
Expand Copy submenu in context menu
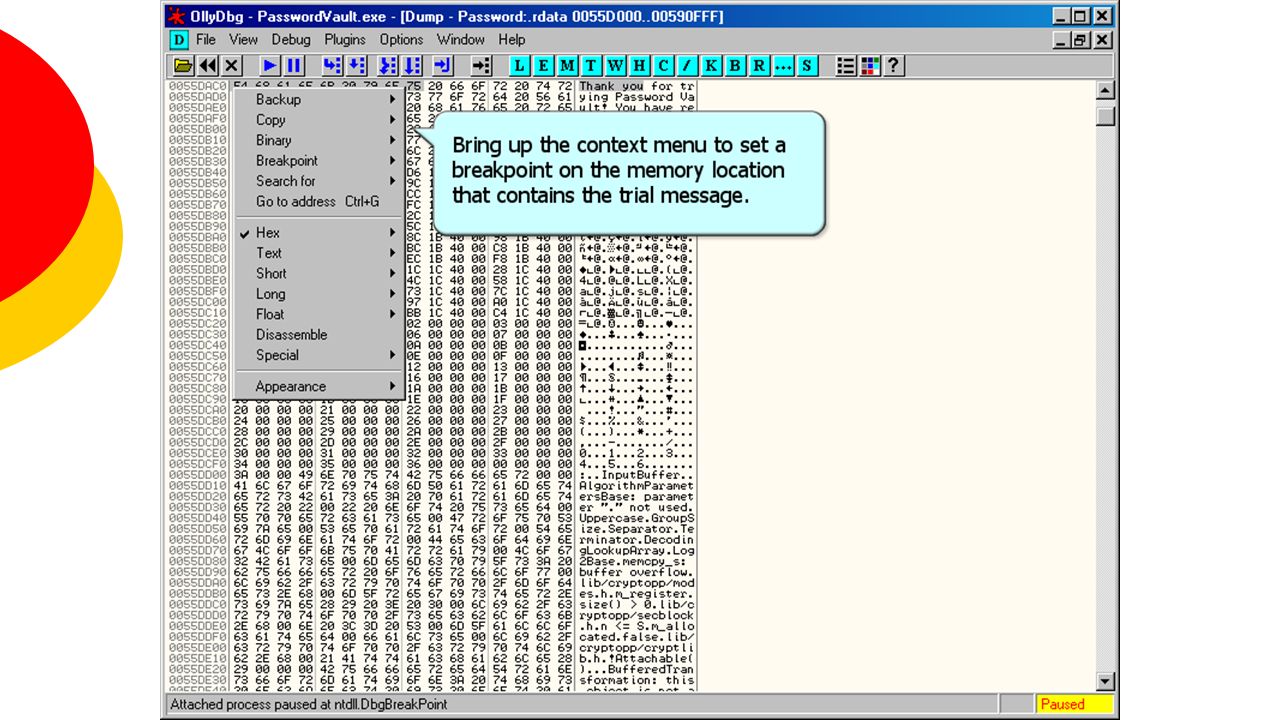[318, 120]
